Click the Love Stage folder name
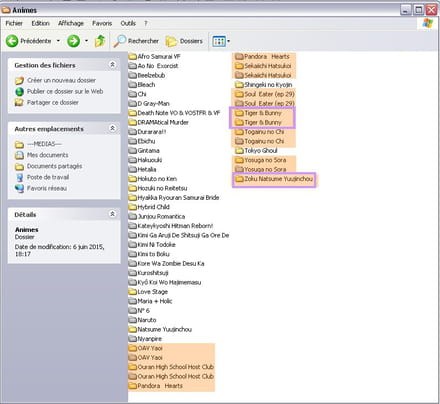Screen dimensions: 440x404 click(x=153, y=292)
